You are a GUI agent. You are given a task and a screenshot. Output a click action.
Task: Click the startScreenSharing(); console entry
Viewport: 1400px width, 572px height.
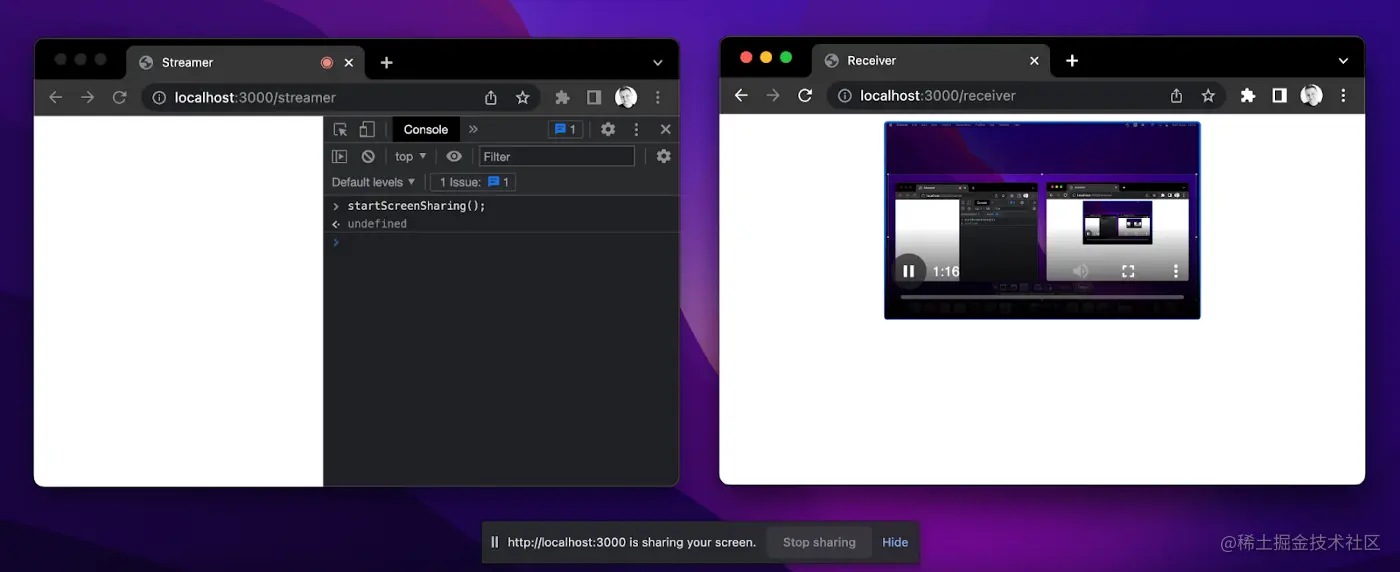tap(416, 206)
